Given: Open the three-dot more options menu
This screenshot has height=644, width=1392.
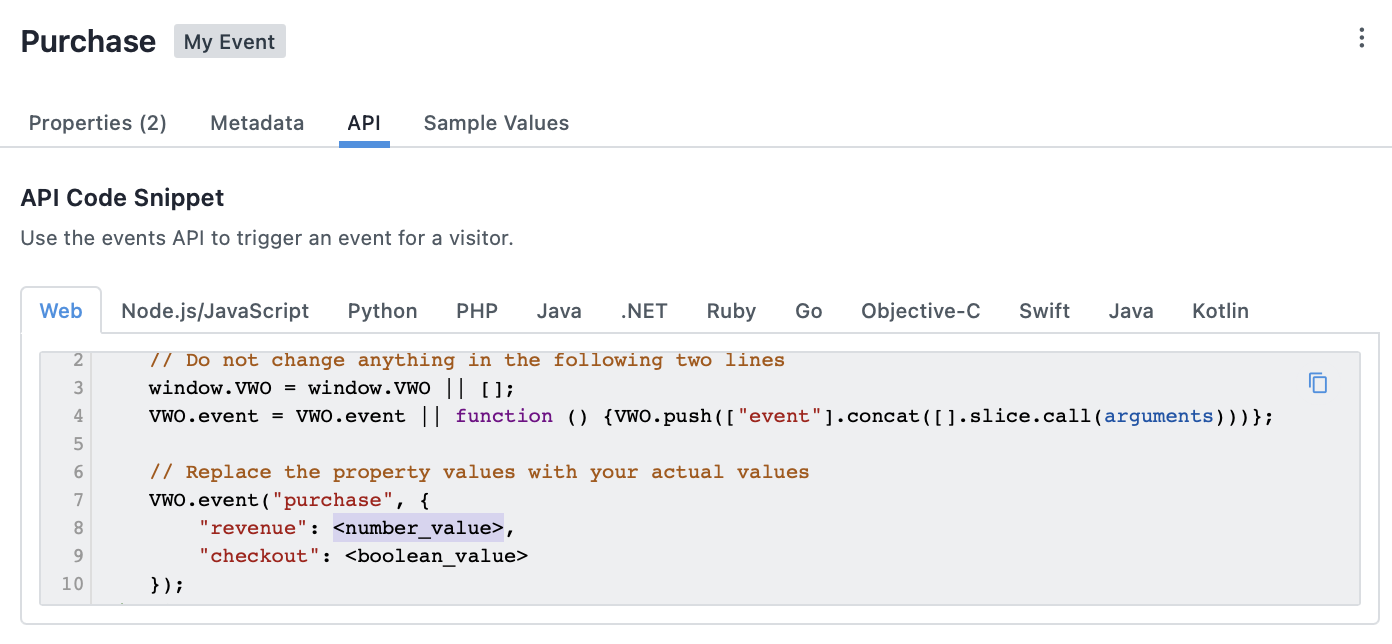Looking at the screenshot, I should [x=1361, y=39].
